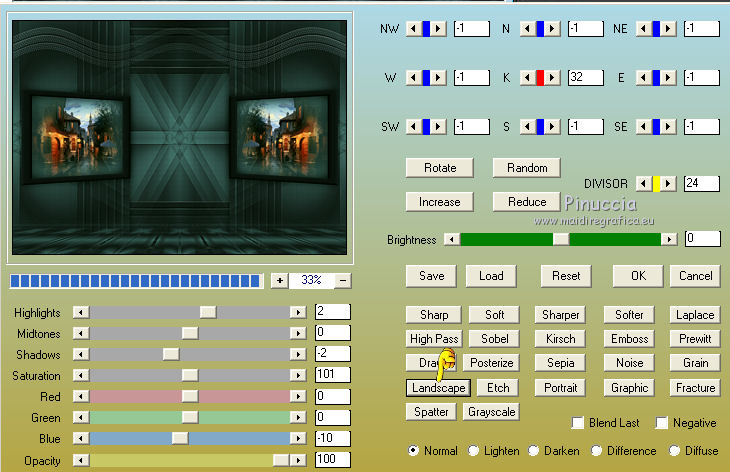
Task: Click the filter preview image
Action: (x=180, y=137)
